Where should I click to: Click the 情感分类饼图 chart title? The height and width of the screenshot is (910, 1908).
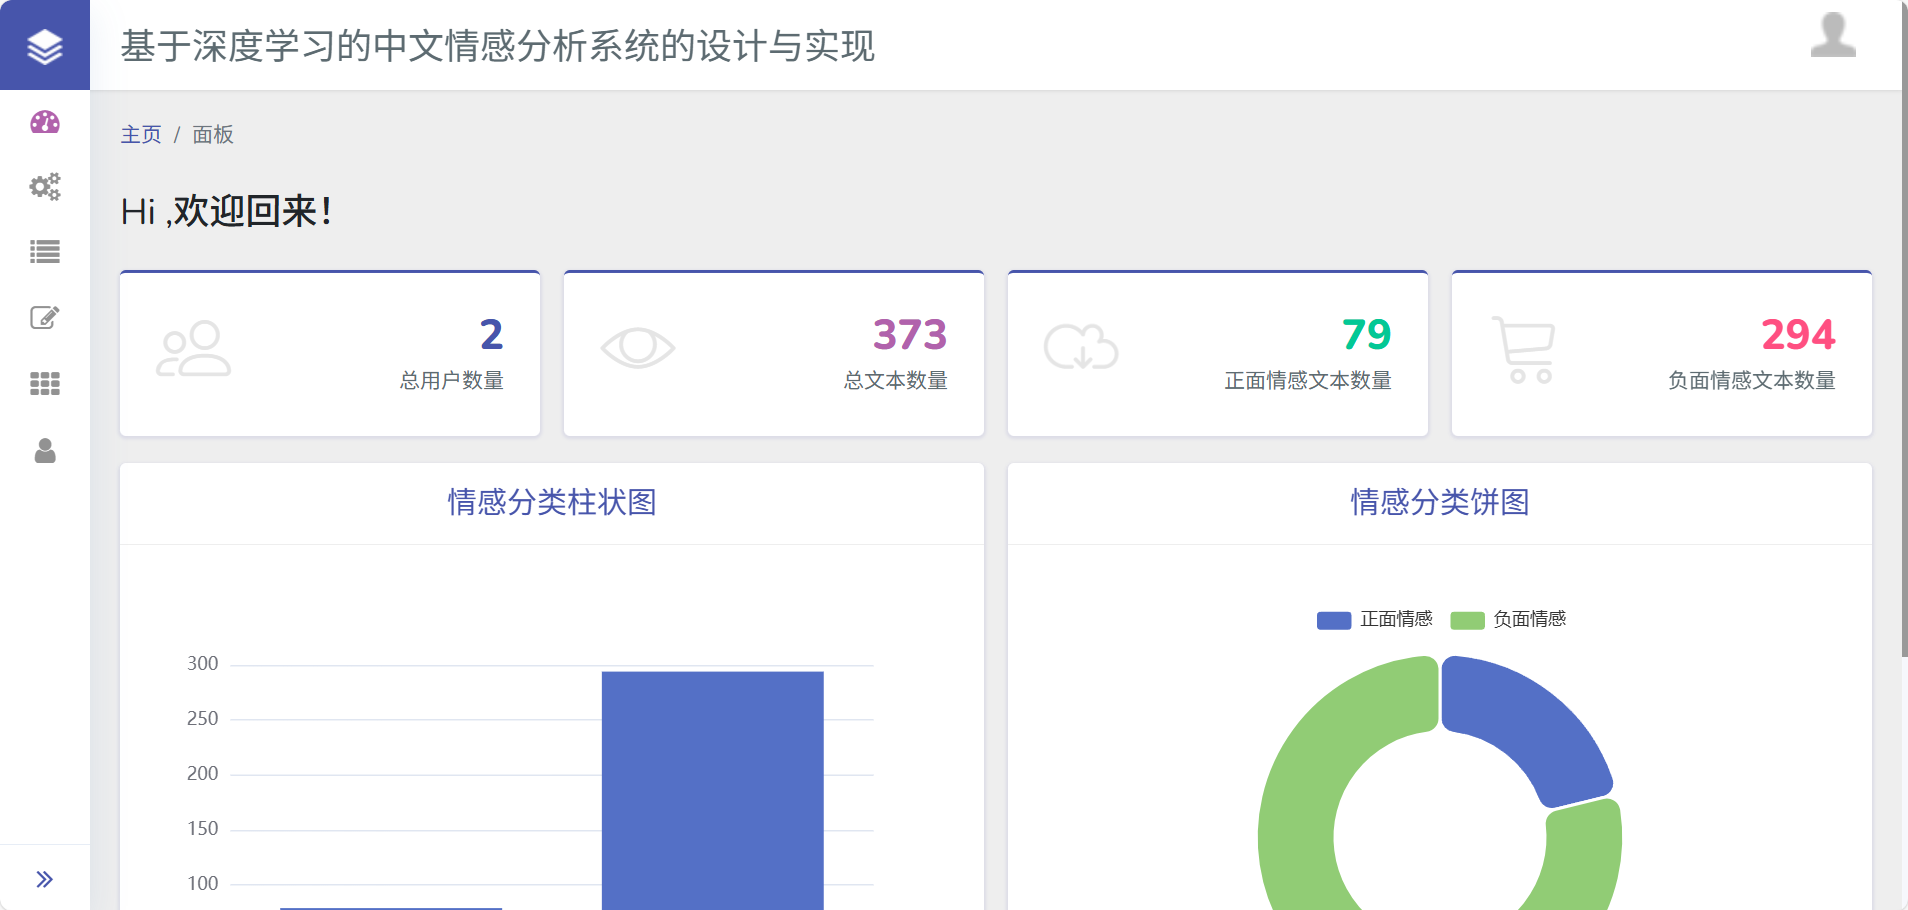coord(1440,502)
